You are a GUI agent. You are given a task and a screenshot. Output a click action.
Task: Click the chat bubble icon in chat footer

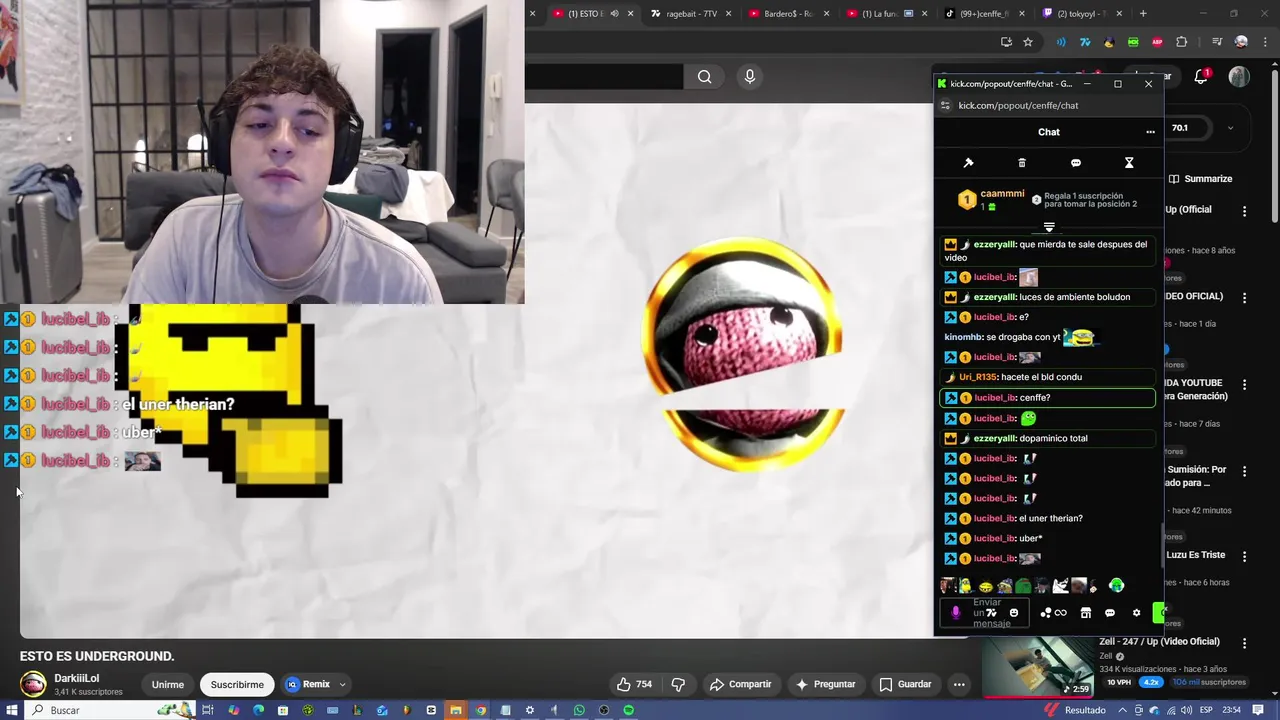tap(1110, 613)
